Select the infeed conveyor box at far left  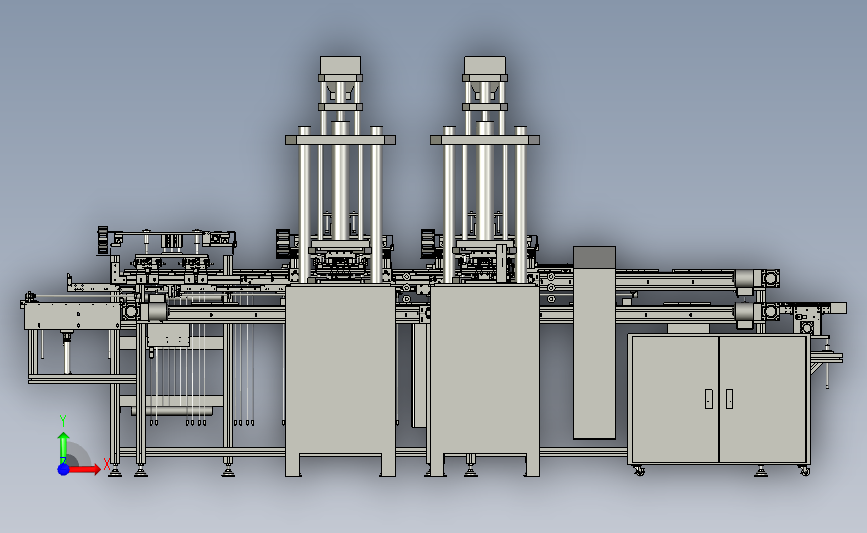pyautogui.click(x=72, y=316)
